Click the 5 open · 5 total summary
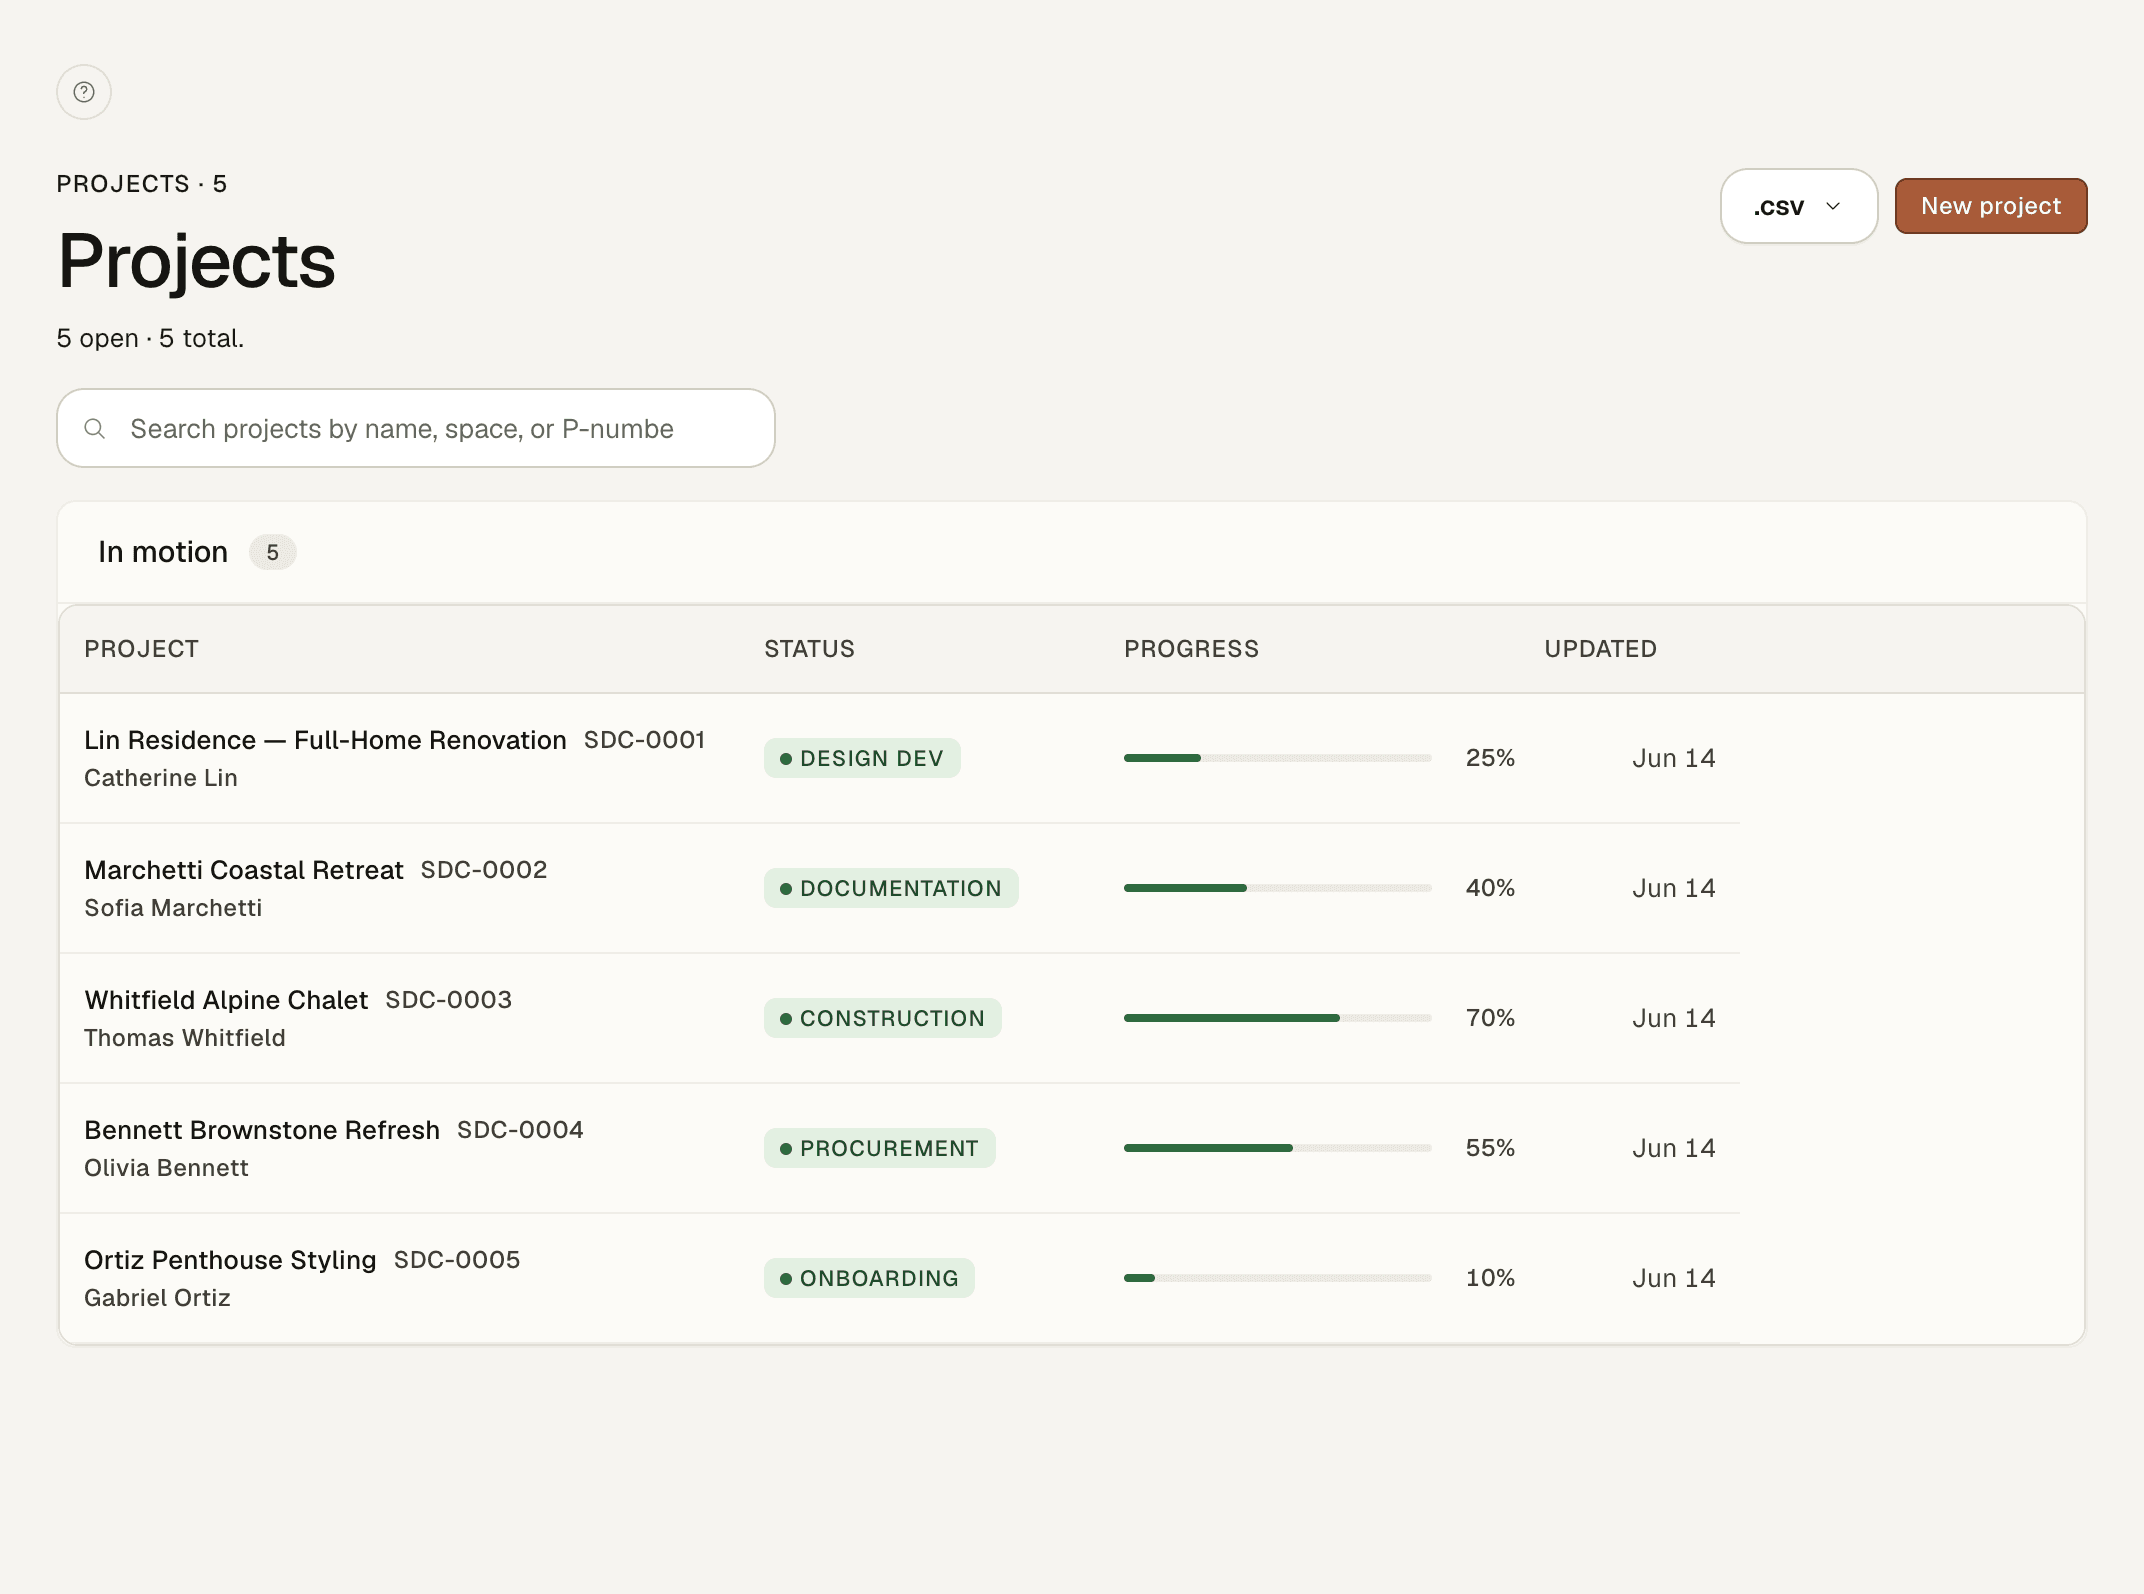The height and width of the screenshot is (1594, 2144). 150,338
